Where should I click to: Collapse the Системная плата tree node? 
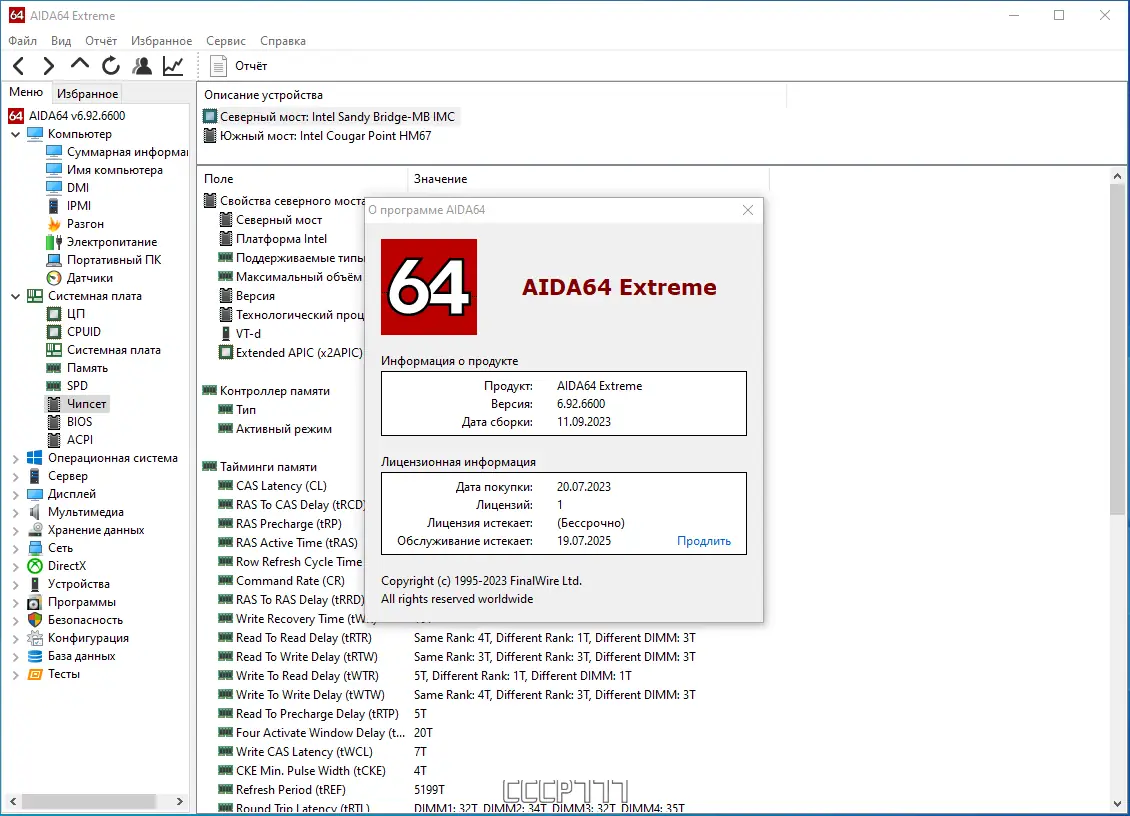15,296
